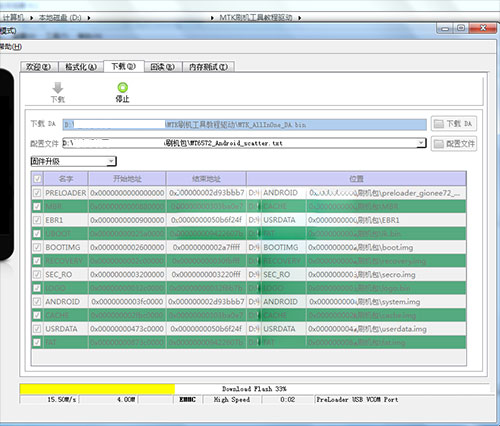The image size is (500, 426).
Task: Click the window minimize icon in title bar
Action: [x=445, y=29]
